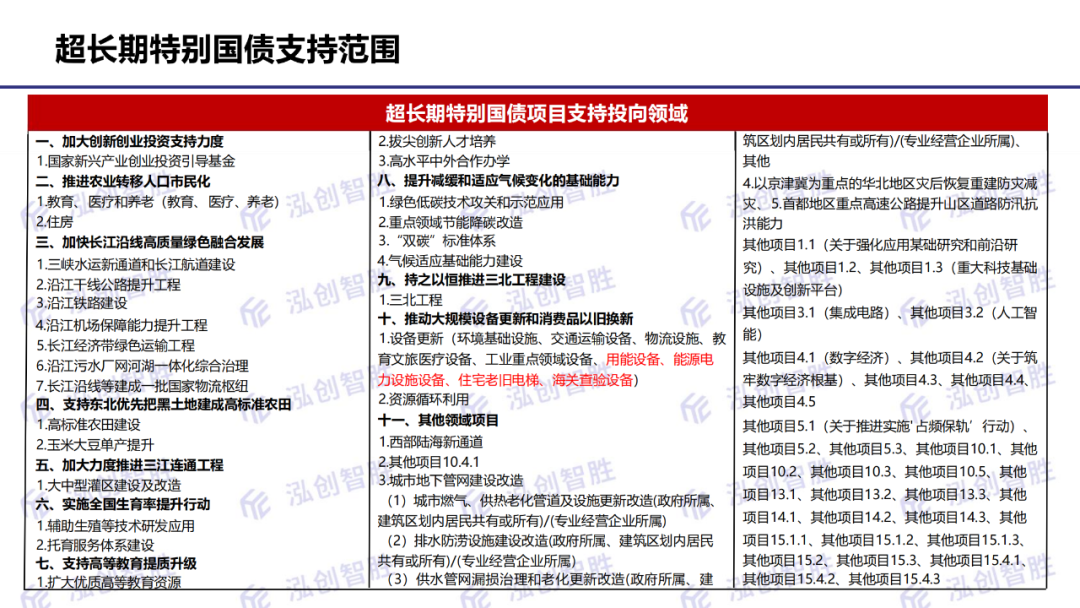Select the line 2.住房
The height and width of the screenshot is (608, 1080).
[54, 222]
